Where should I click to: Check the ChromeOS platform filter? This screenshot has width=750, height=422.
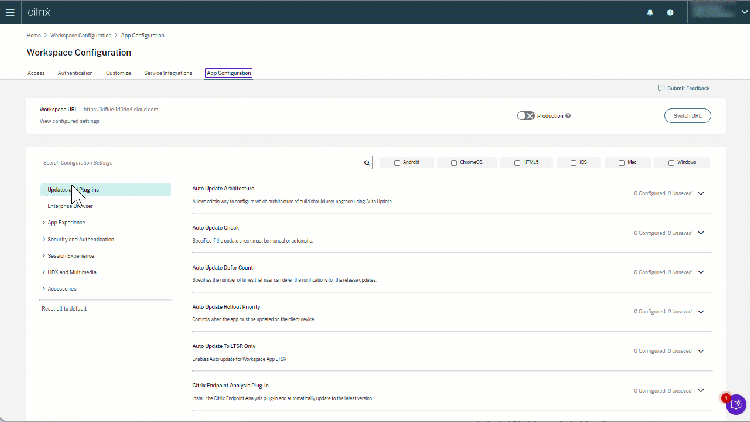(453, 163)
